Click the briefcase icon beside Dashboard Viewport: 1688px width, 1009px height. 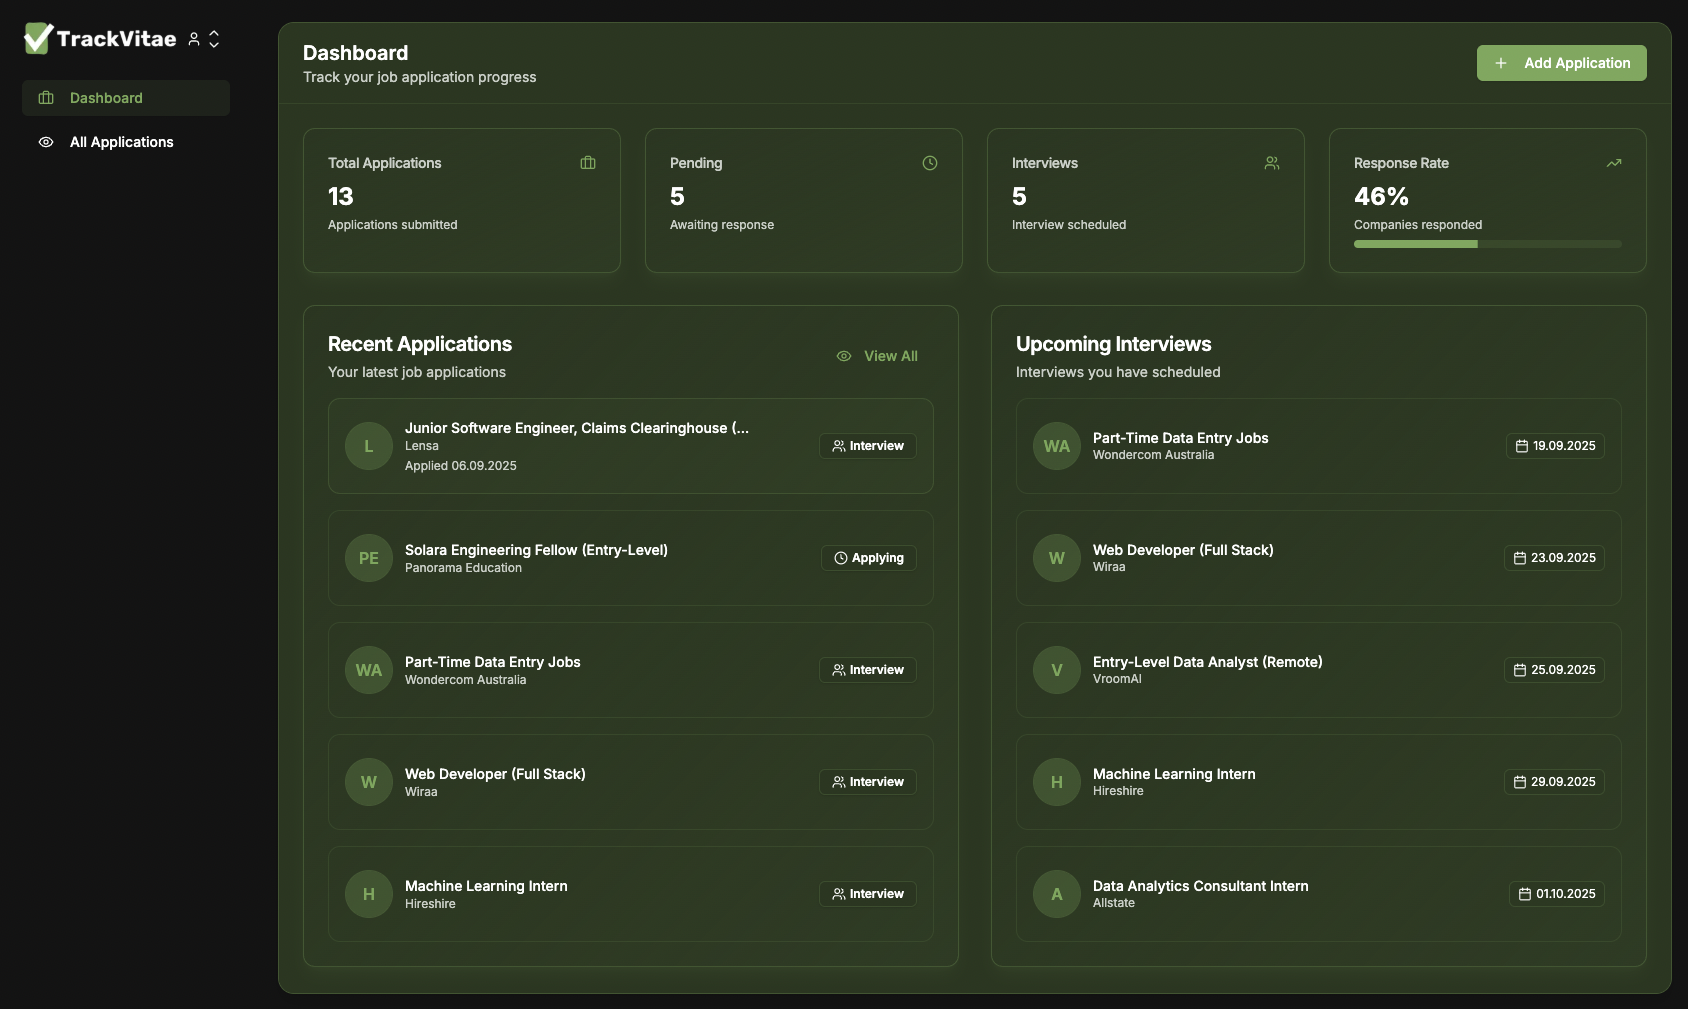tap(46, 97)
